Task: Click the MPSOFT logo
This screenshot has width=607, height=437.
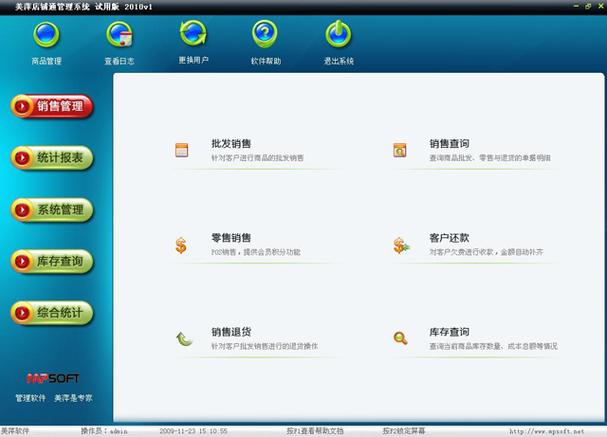Action: 53,378
